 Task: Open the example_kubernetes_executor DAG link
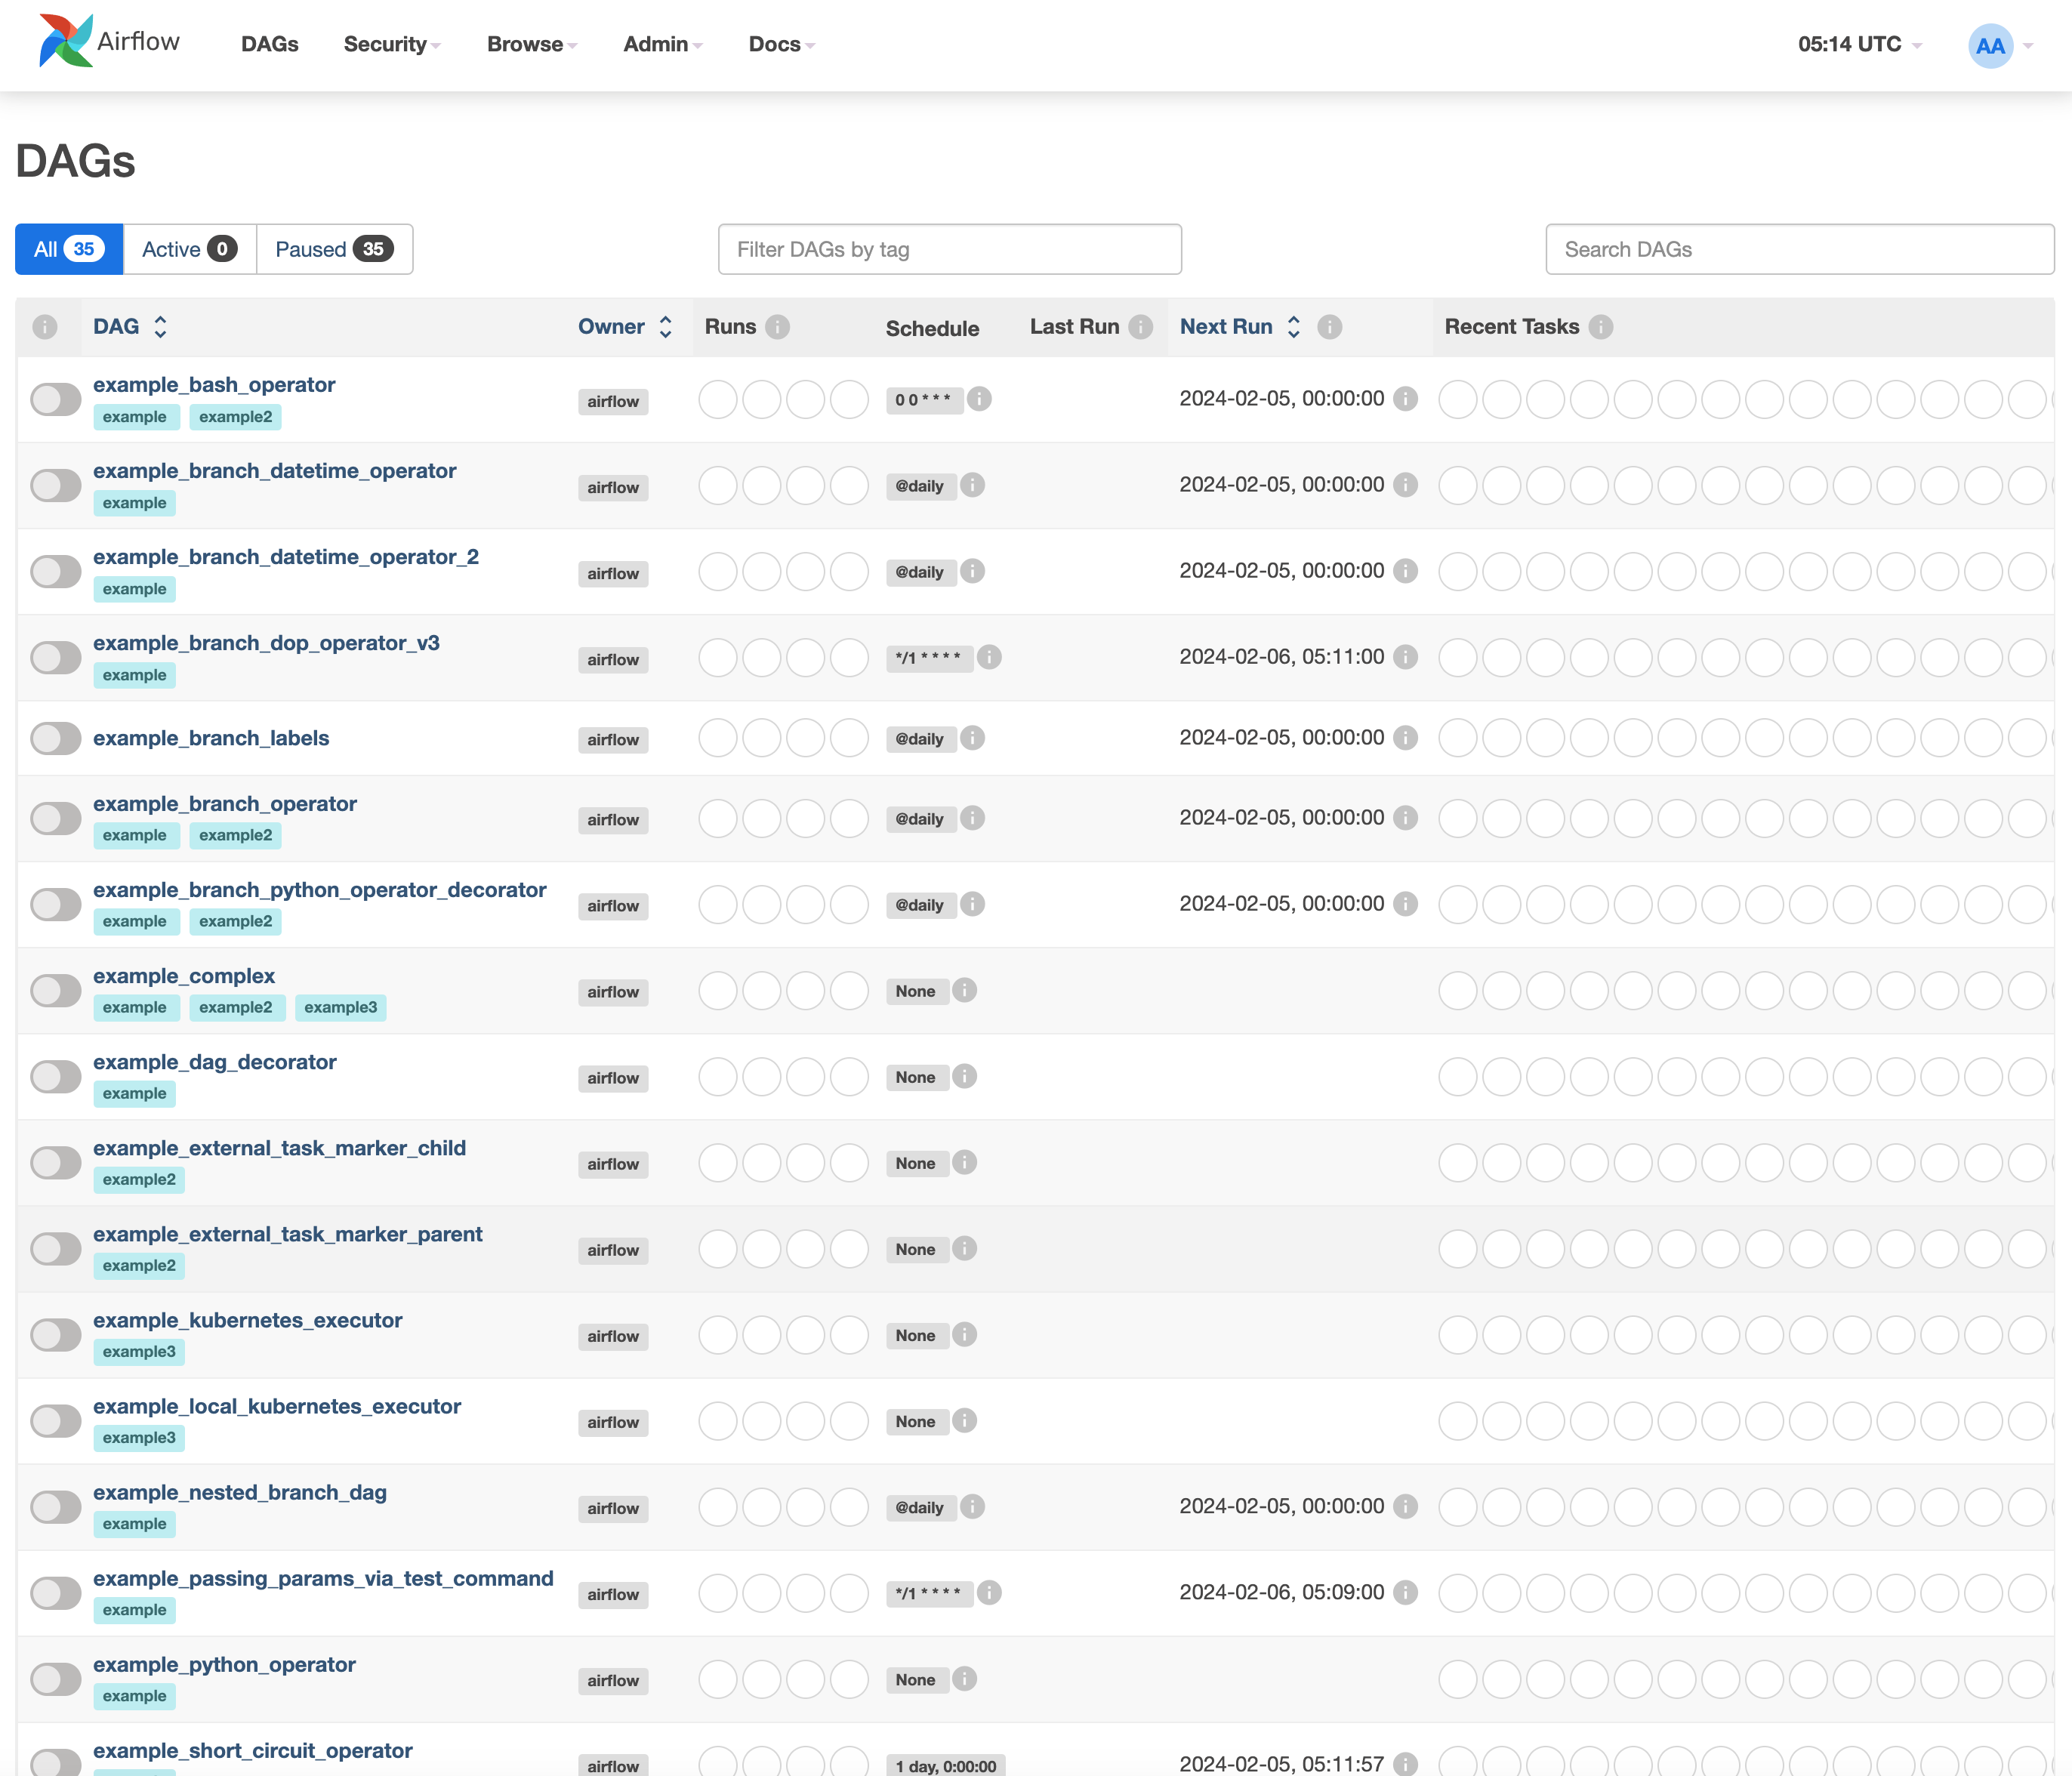[x=247, y=1320]
